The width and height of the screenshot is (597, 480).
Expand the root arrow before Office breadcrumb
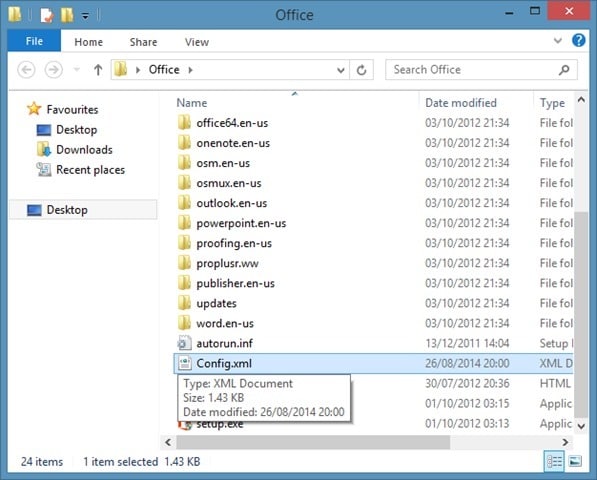click(138, 70)
